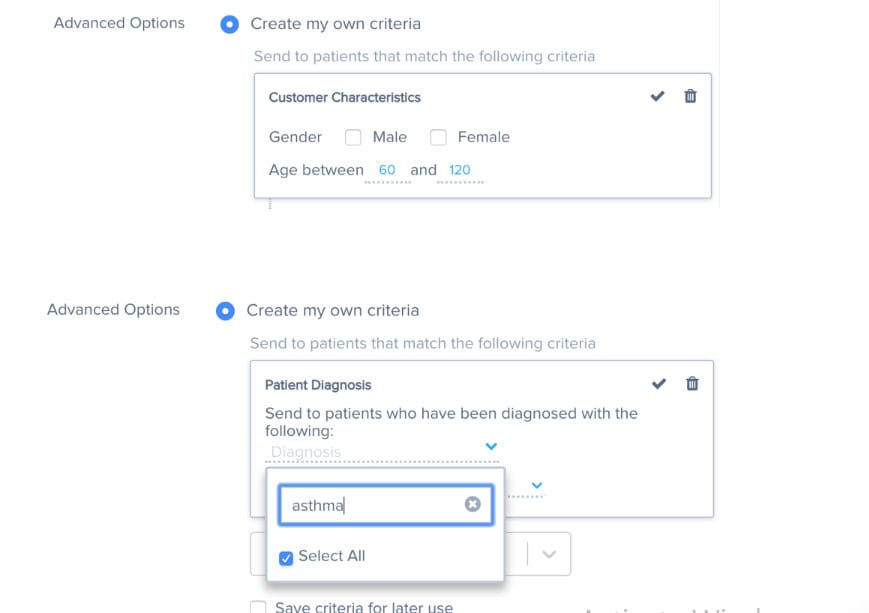
Task: Expand the Diagnosis dropdown arrow
Action: (x=491, y=446)
